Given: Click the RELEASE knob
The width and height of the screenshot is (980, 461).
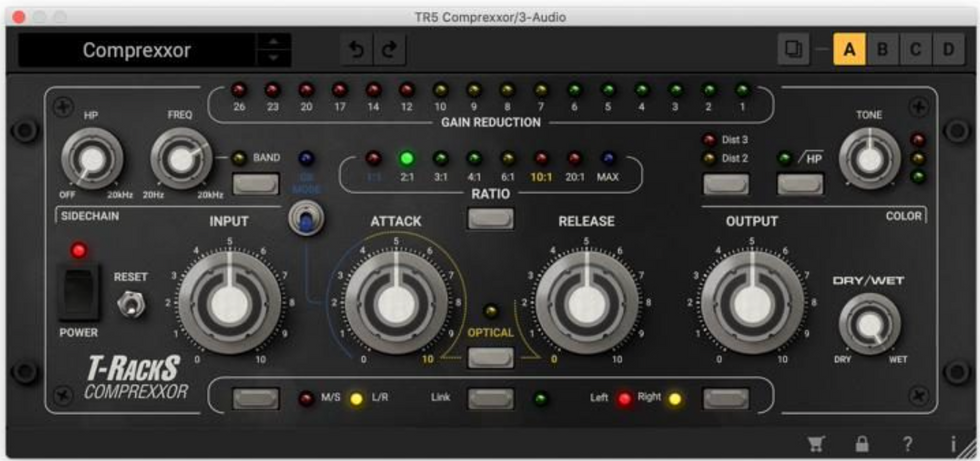Looking at the screenshot, I should click(x=587, y=304).
